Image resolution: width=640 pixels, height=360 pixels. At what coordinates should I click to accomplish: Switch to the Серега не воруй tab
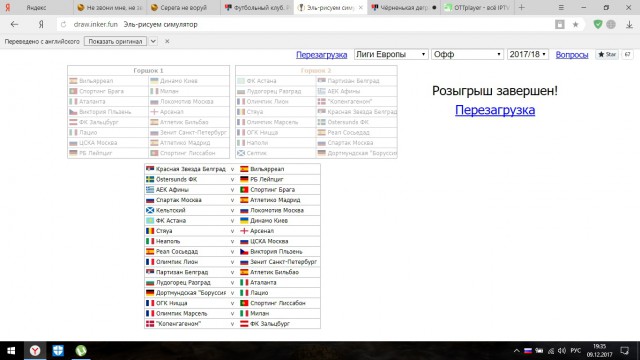183,7
